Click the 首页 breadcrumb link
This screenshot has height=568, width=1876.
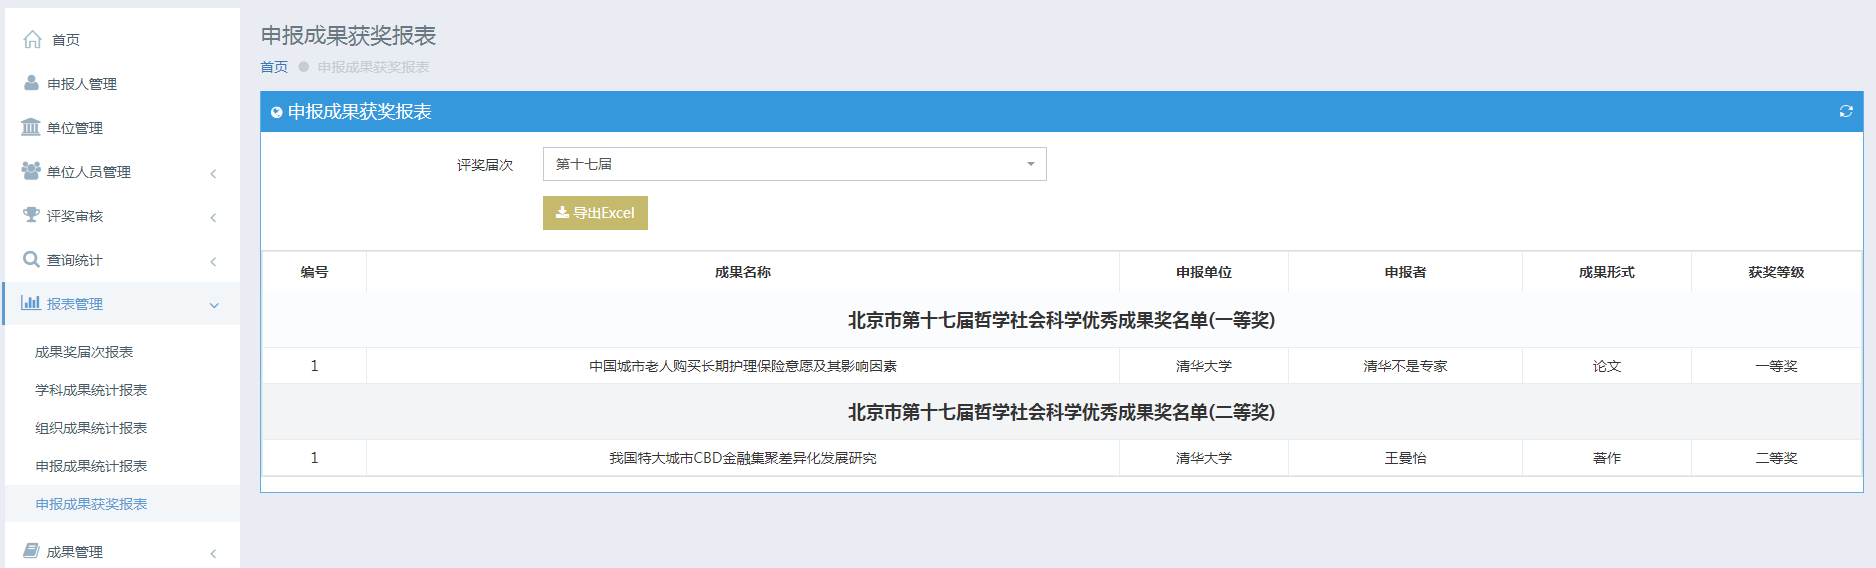coord(274,67)
